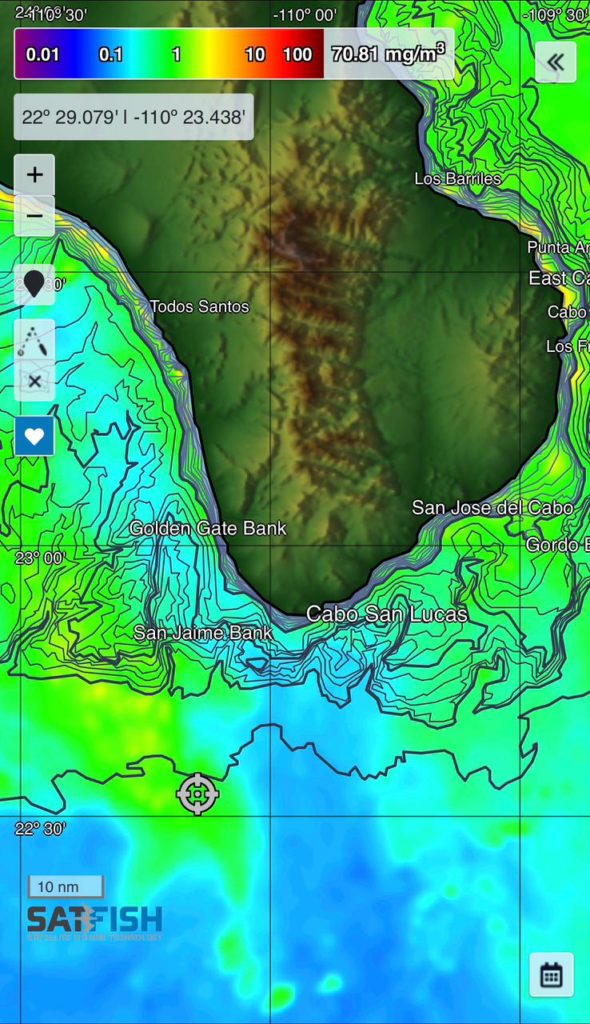
Task: Select the Cabo San Lucas label
Action: 387,614
